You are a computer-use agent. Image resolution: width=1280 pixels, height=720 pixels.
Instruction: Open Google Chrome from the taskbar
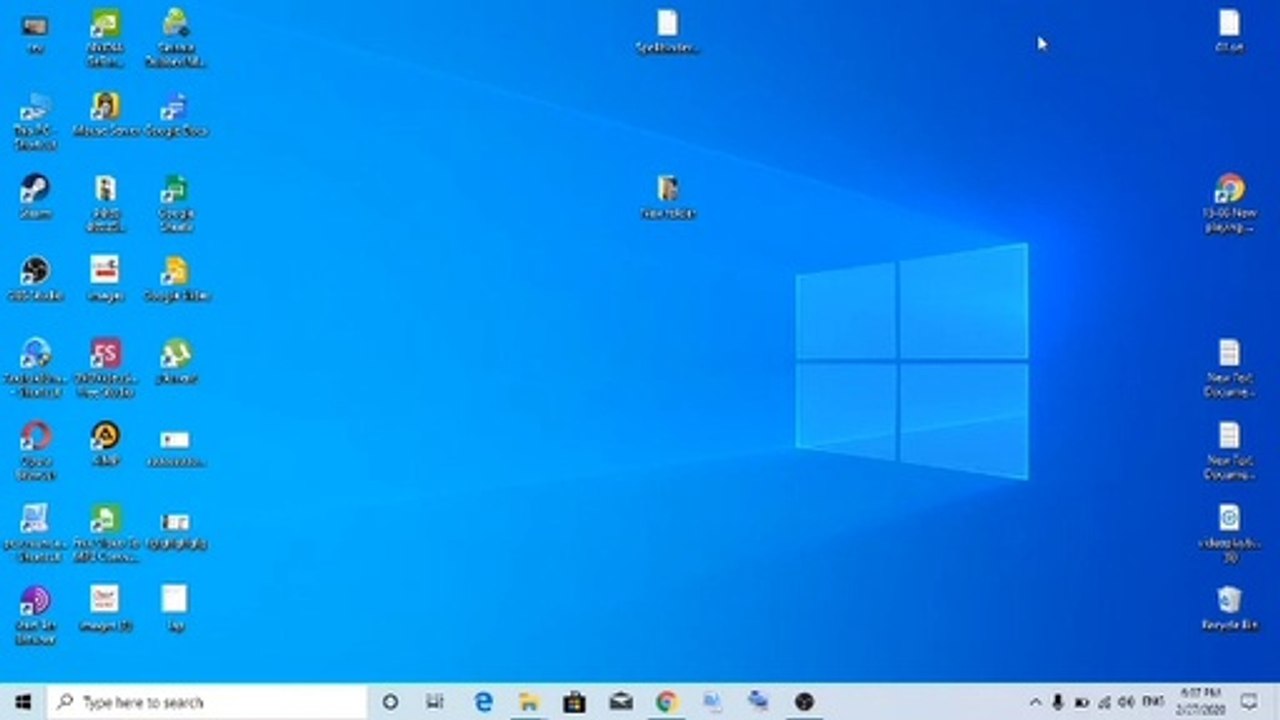(666, 702)
